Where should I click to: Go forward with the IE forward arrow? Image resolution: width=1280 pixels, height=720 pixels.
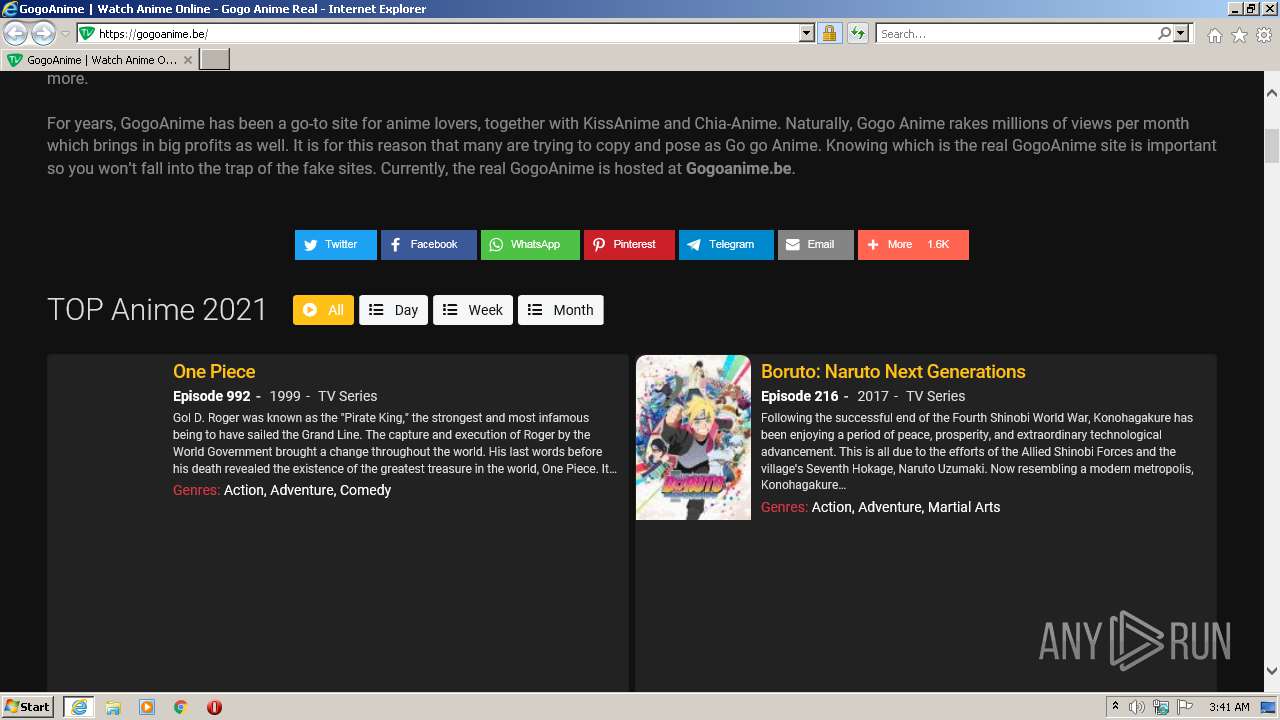click(43, 34)
